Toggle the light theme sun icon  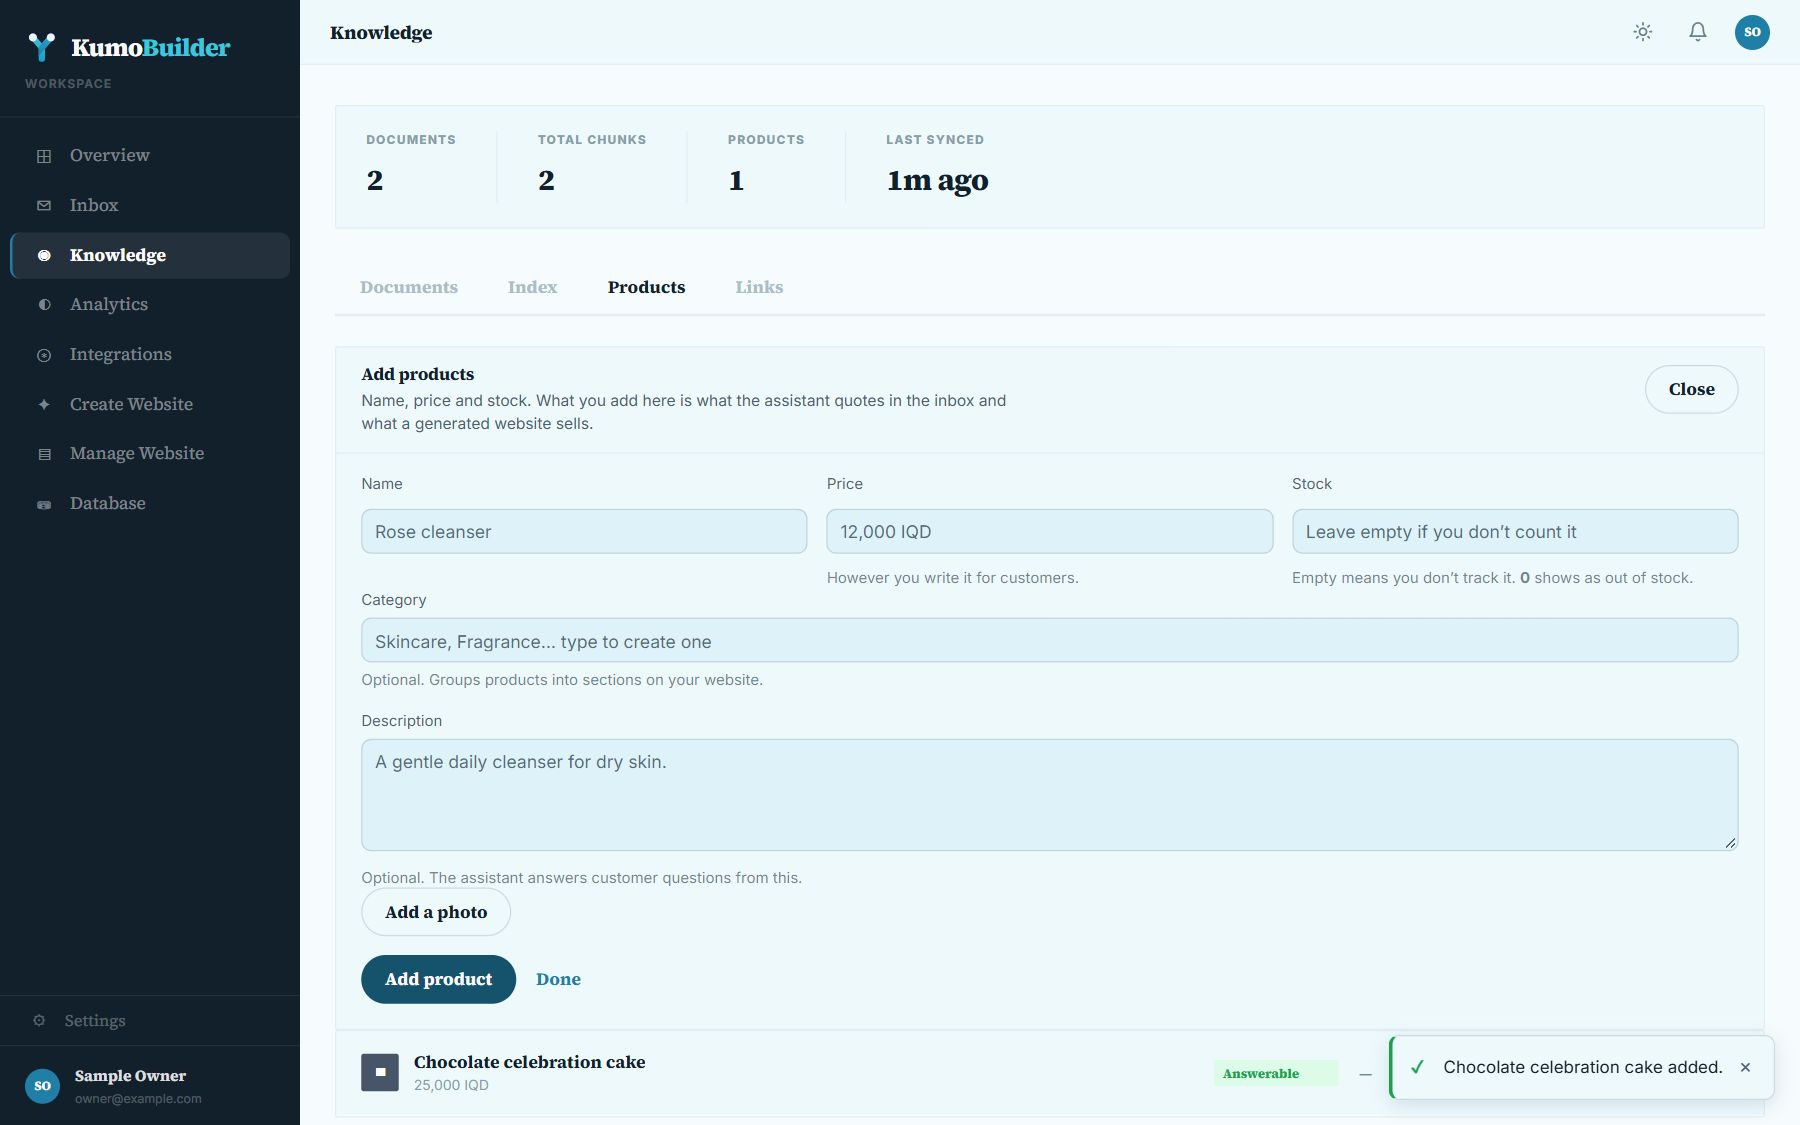[1643, 32]
